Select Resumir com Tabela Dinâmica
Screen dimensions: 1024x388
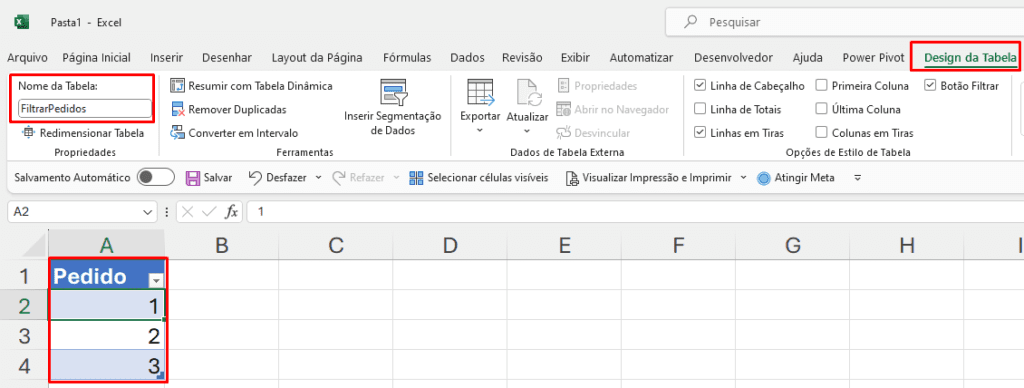[251, 86]
